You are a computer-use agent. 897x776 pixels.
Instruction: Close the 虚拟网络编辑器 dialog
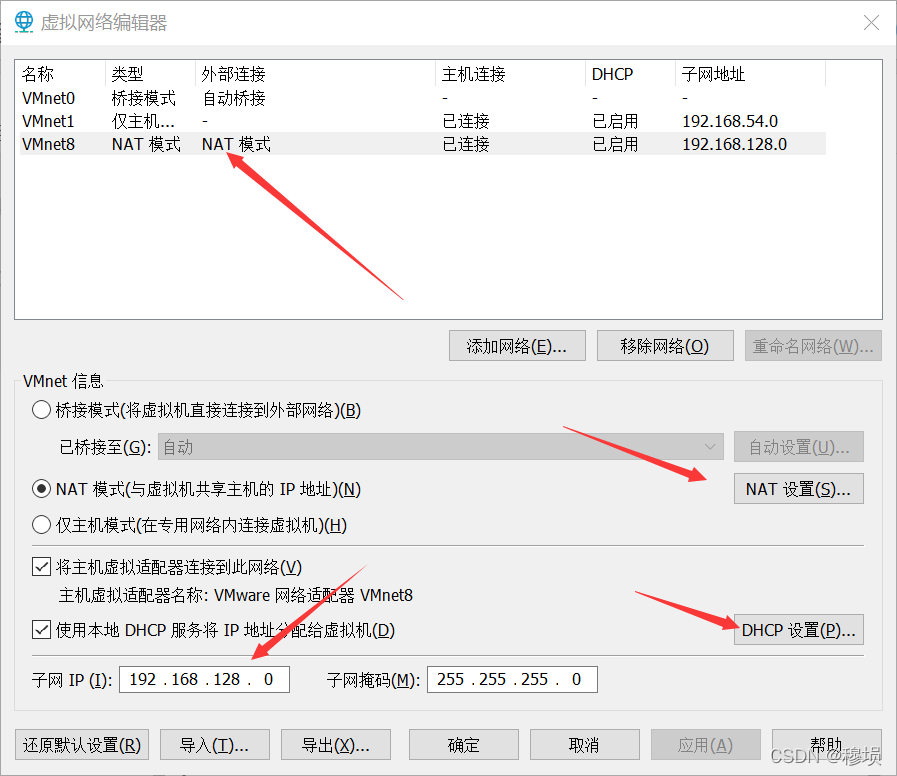[x=871, y=23]
